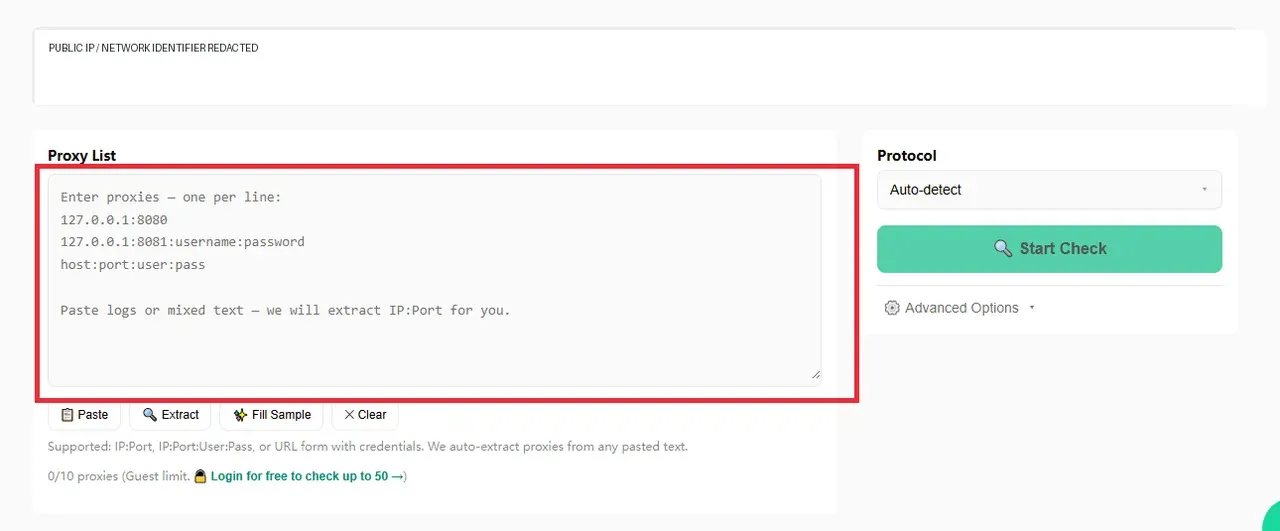
Task: Click the sparkle icon on Fill Sample
Action: tap(240, 415)
